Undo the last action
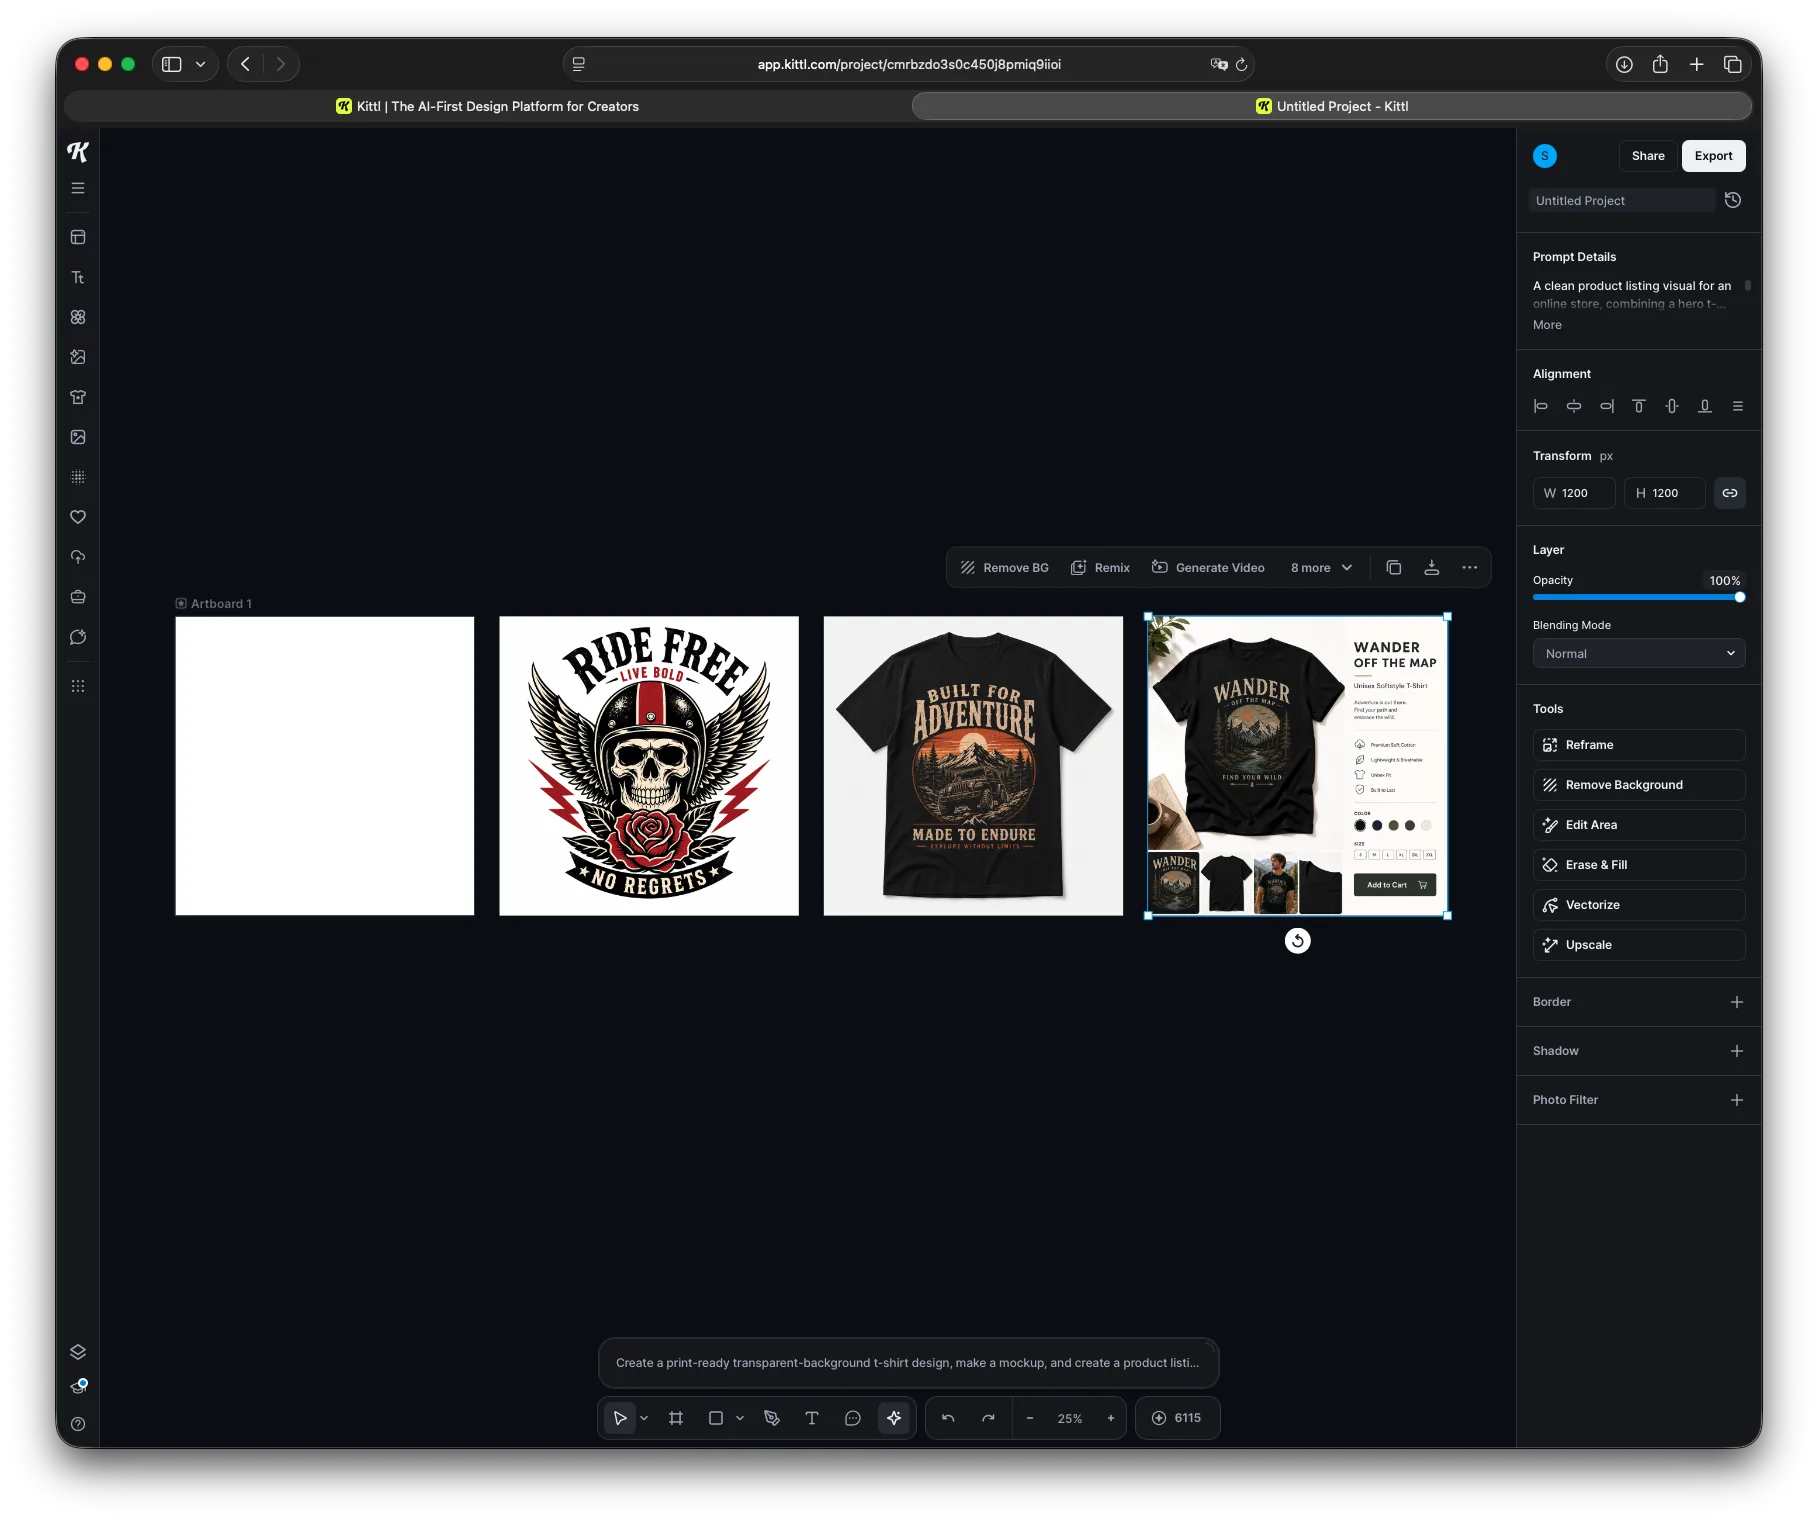The width and height of the screenshot is (1818, 1522). (948, 1418)
